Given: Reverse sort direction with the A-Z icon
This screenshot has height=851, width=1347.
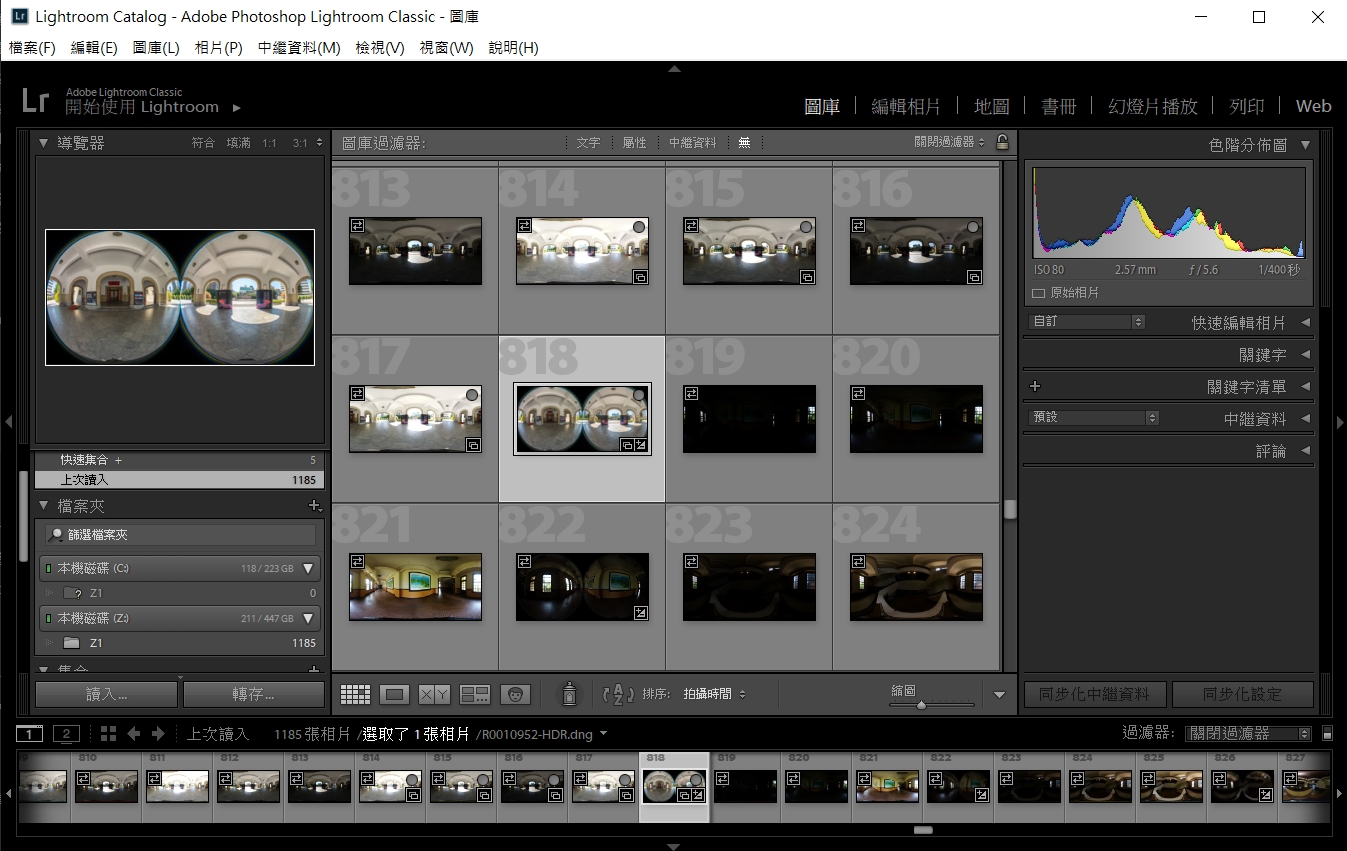Looking at the screenshot, I should 619,694.
